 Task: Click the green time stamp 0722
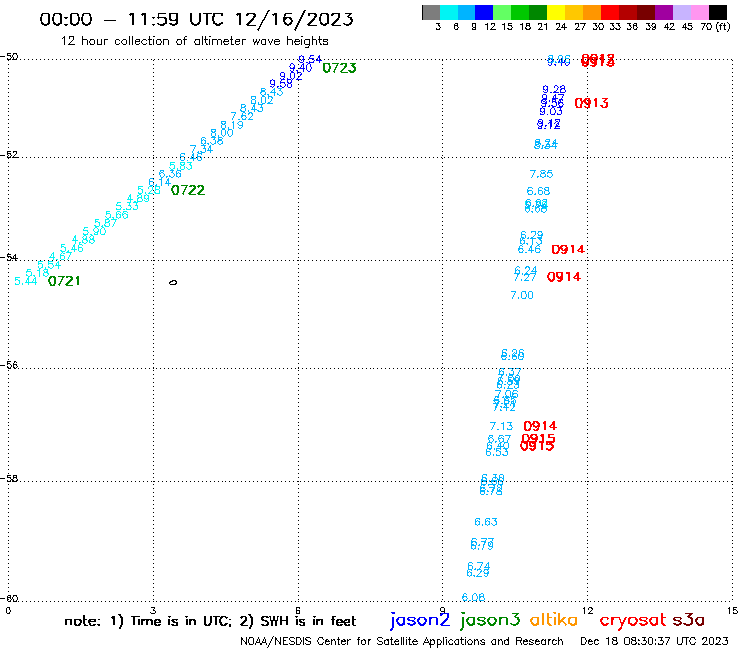(188, 190)
